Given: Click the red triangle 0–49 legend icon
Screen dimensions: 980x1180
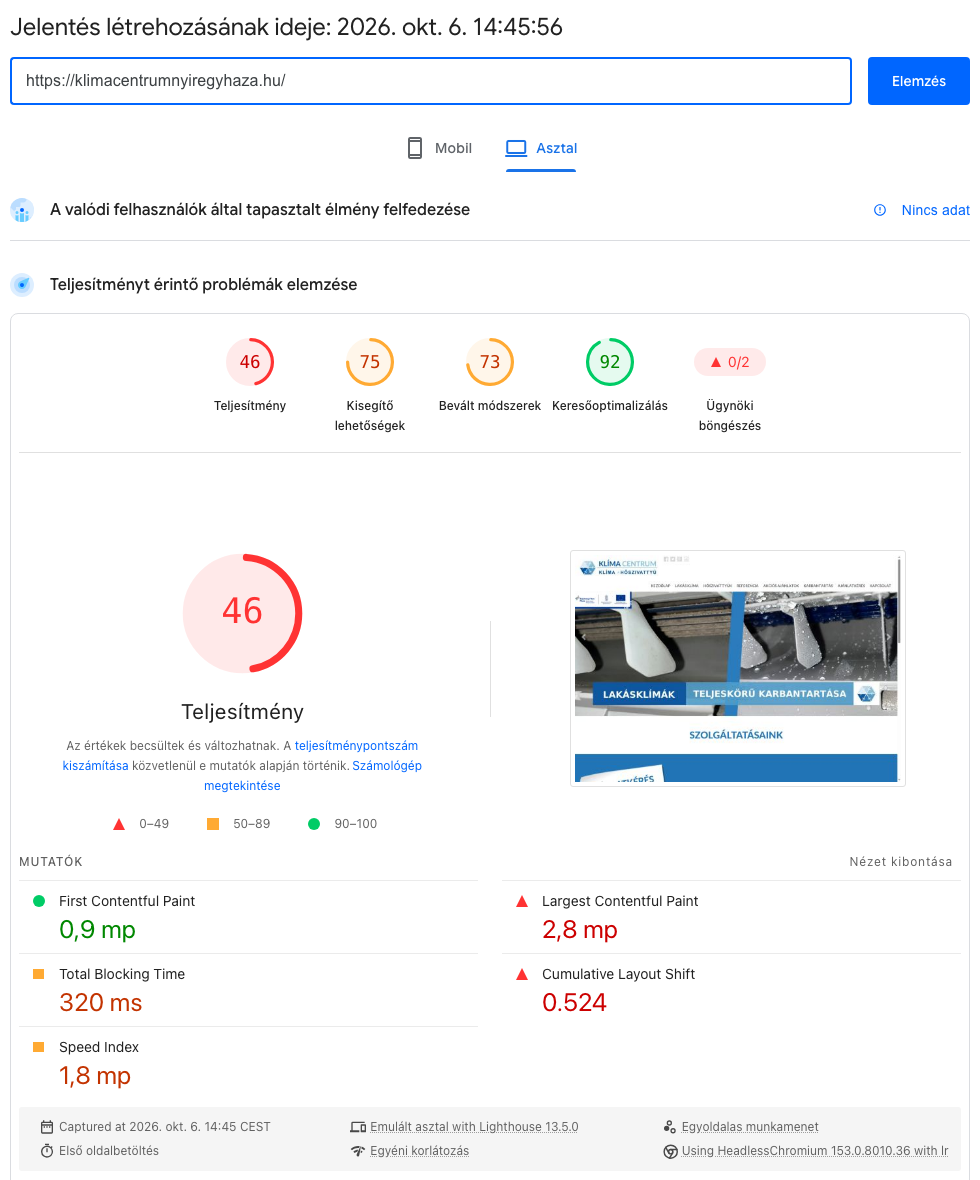Looking at the screenshot, I should (x=119, y=824).
